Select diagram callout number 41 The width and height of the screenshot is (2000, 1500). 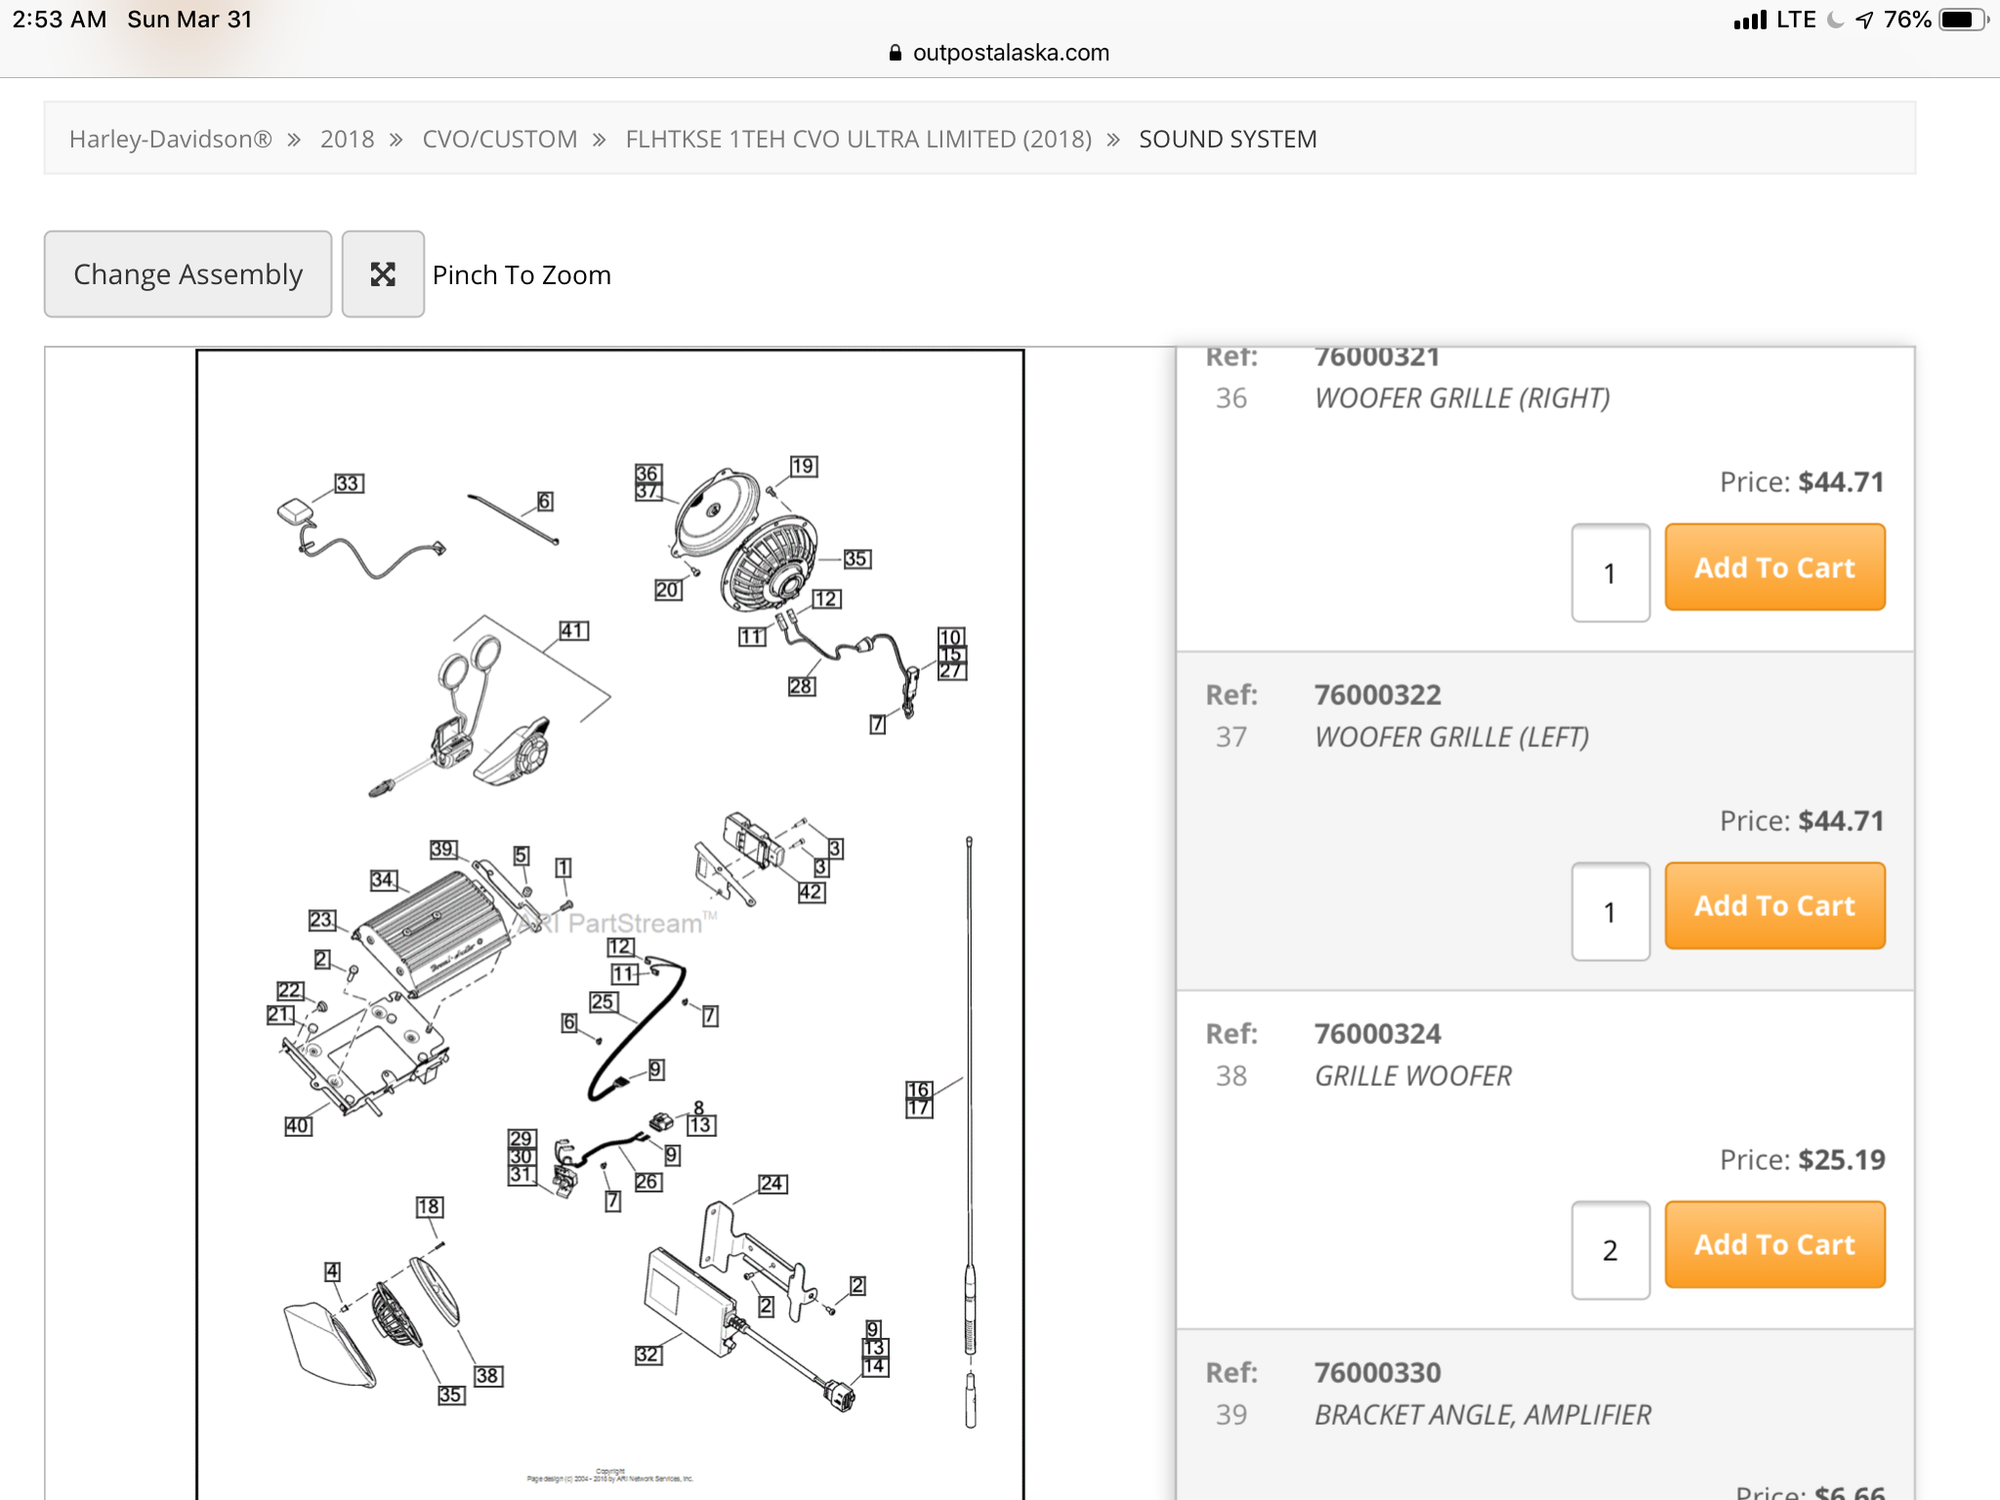click(x=573, y=631)
